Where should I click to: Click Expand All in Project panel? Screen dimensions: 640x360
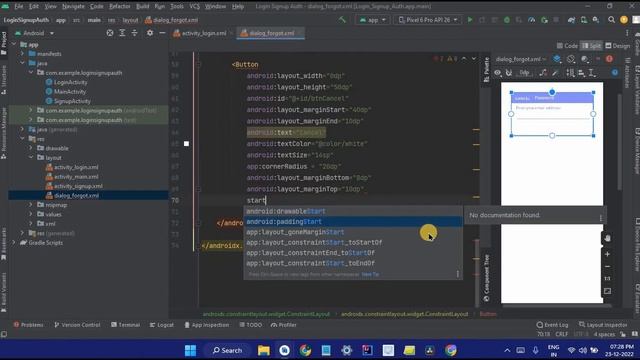click(122, 33)
